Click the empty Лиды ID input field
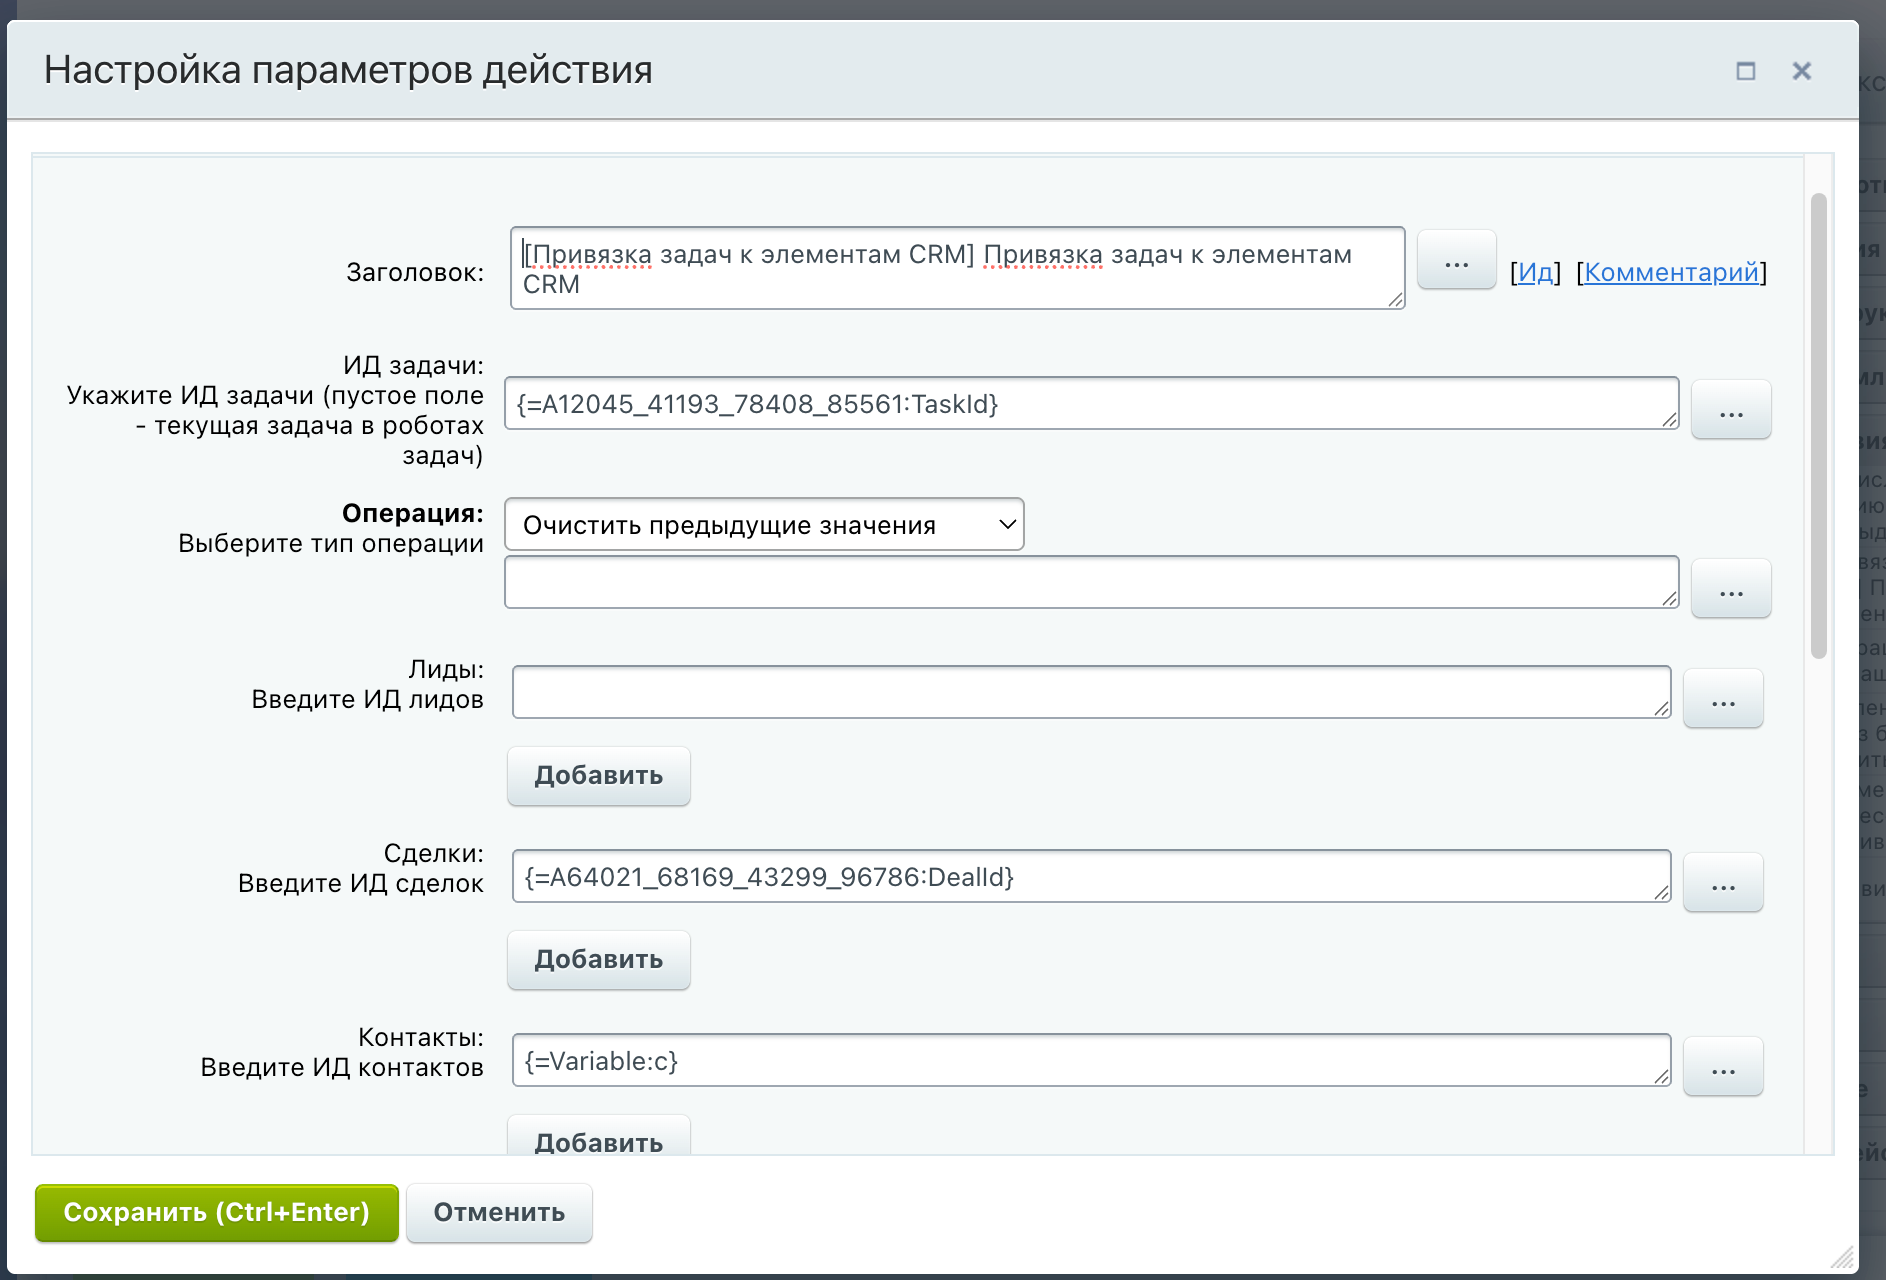 (1090, 692)
